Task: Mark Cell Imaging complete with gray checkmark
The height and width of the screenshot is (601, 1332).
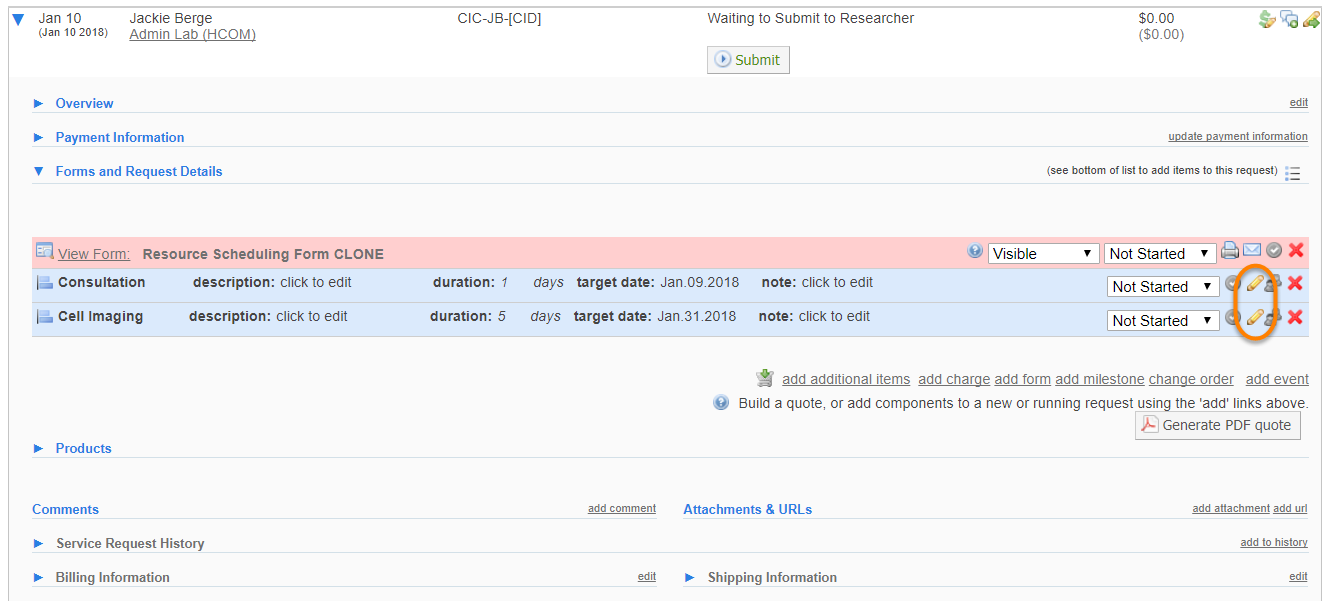Action: point(1233,318)
